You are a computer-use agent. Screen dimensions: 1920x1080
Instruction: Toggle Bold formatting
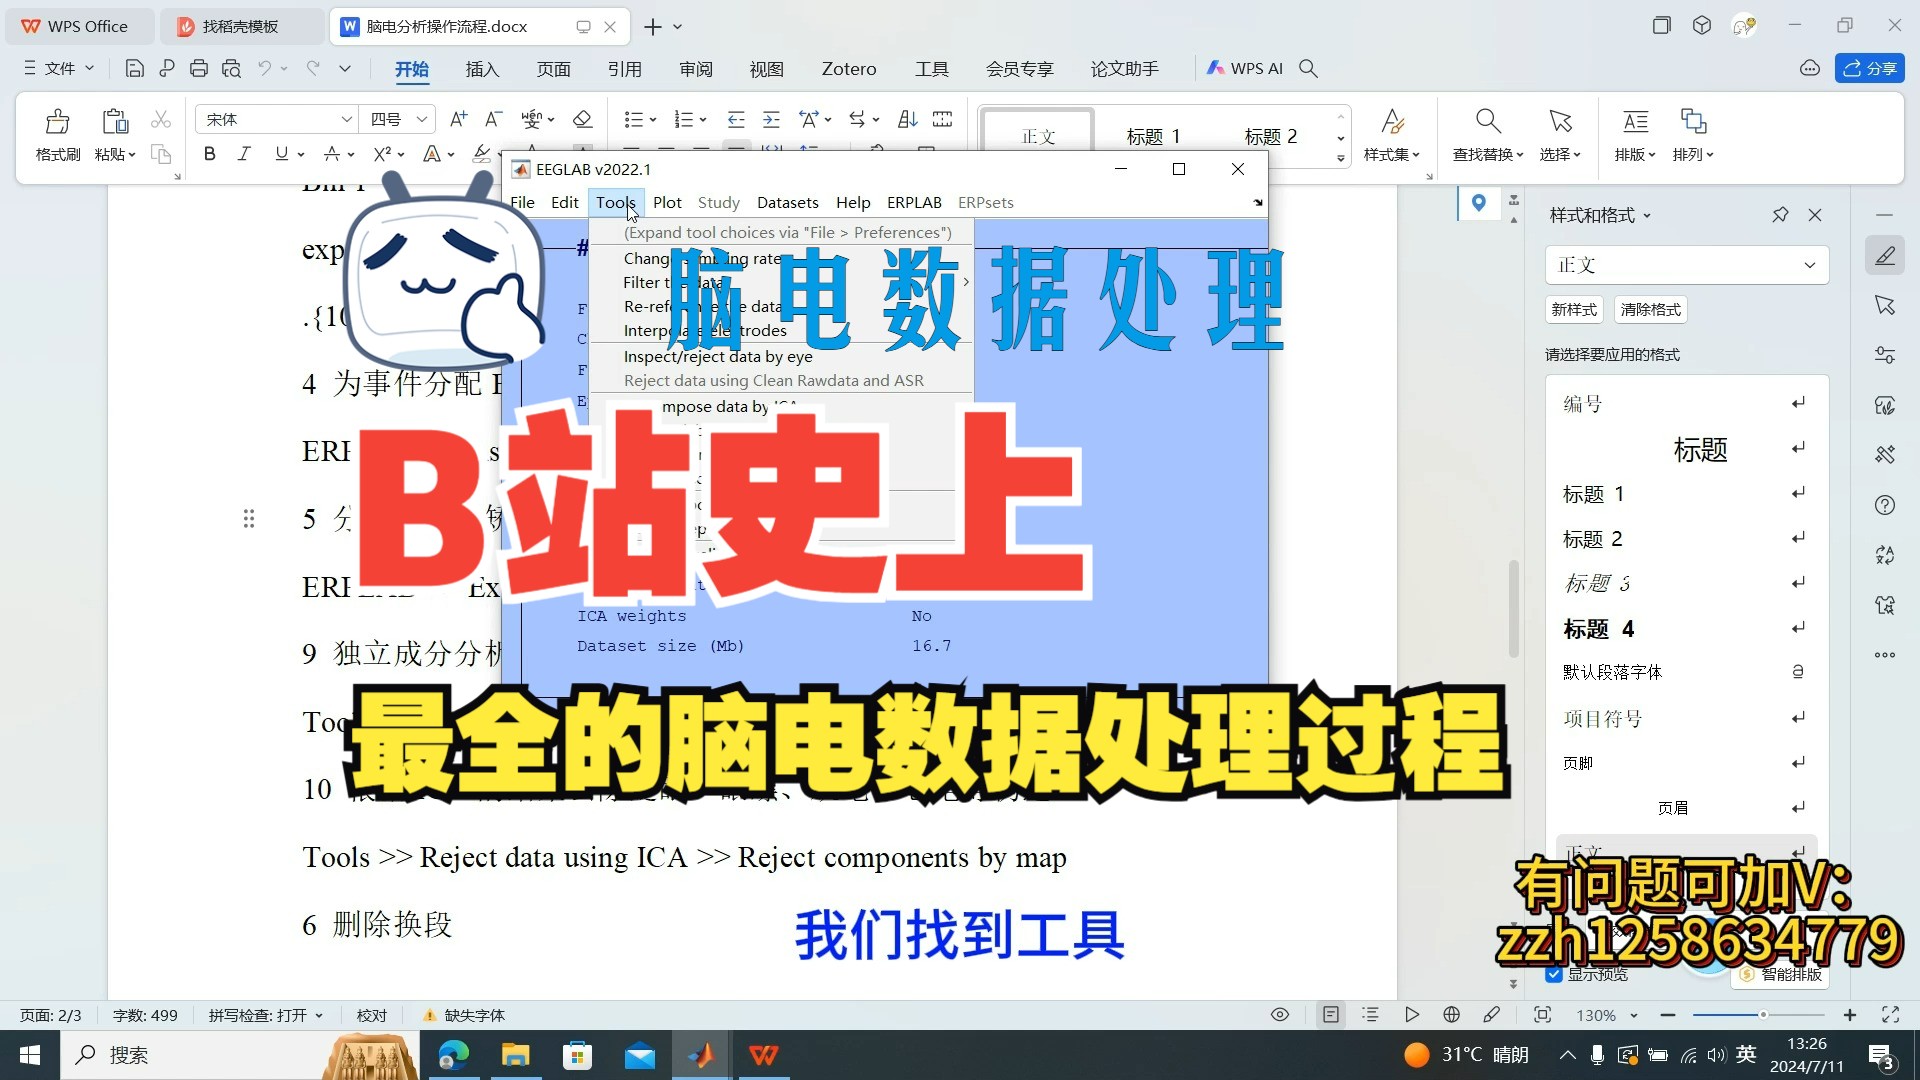(209, 154)
